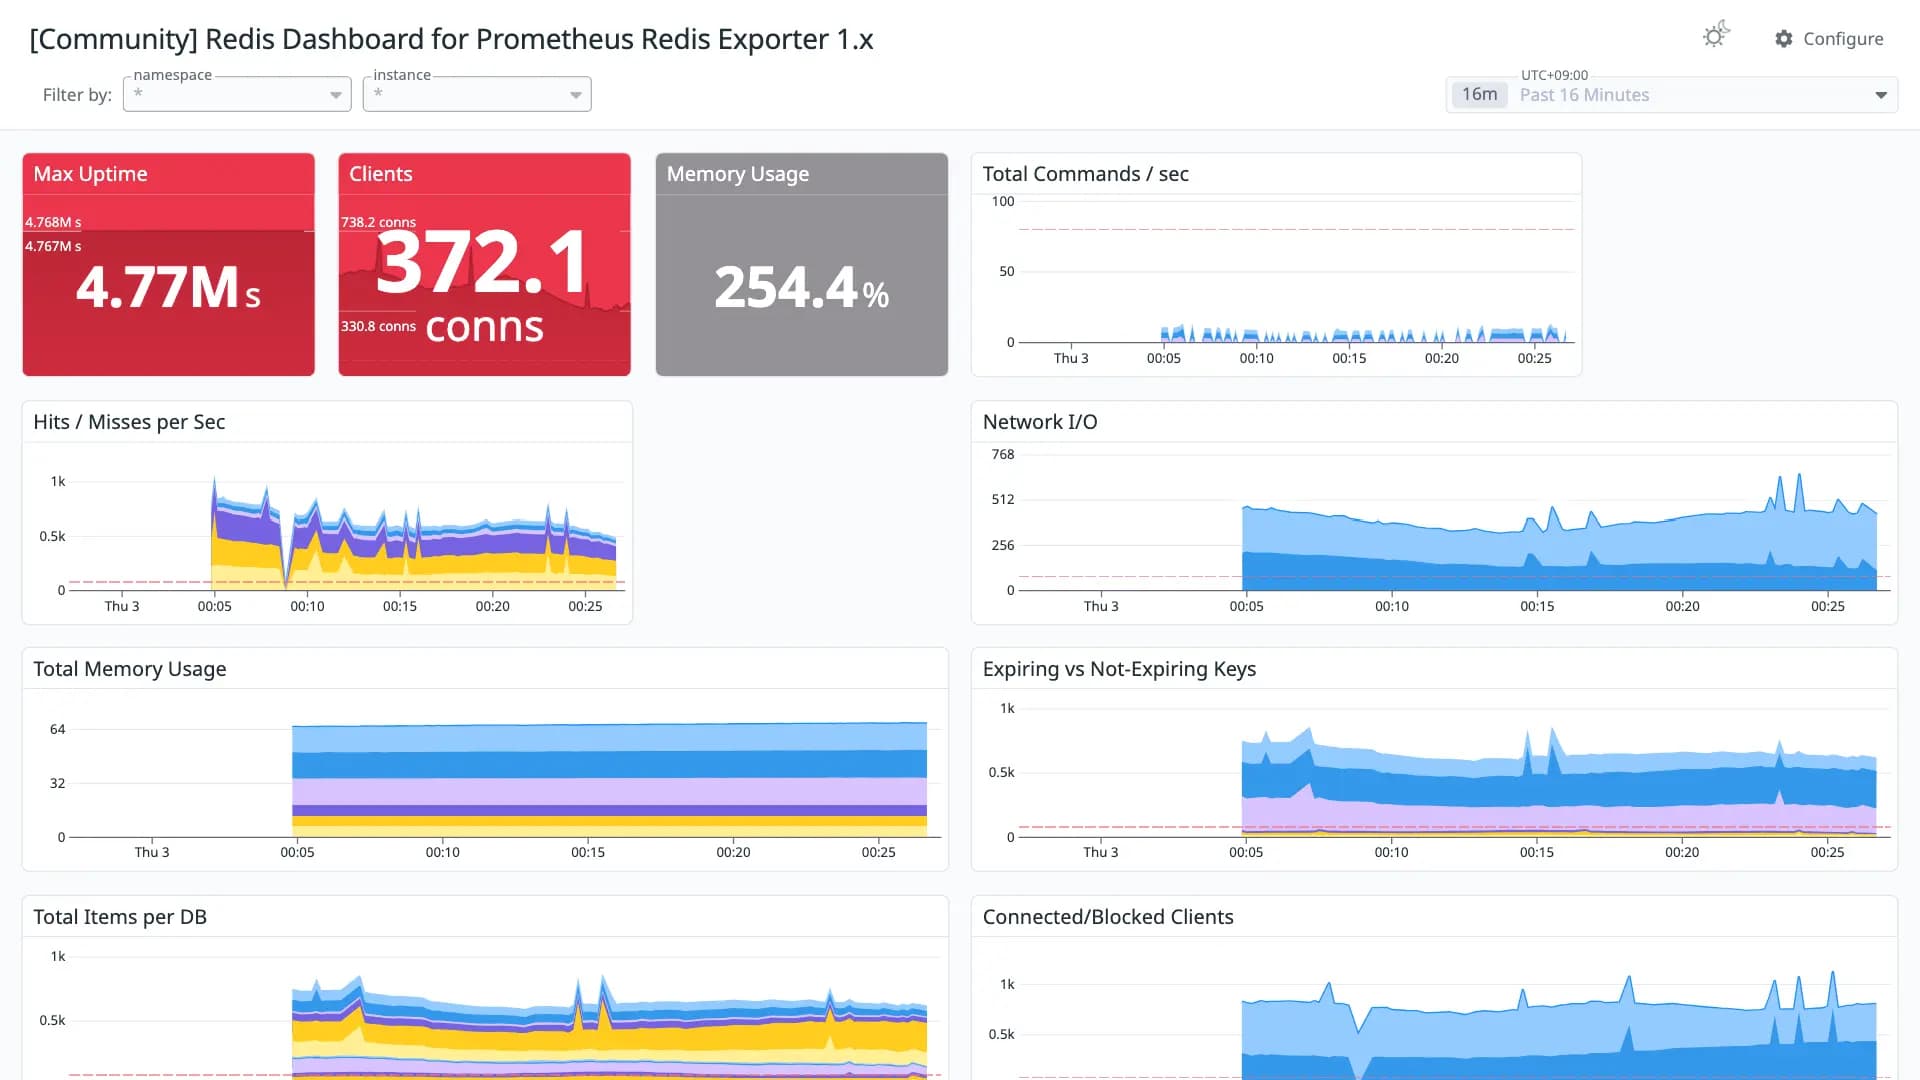Click the Configure gear icon
The image size is (1920, 1080).
point(1784,39)
